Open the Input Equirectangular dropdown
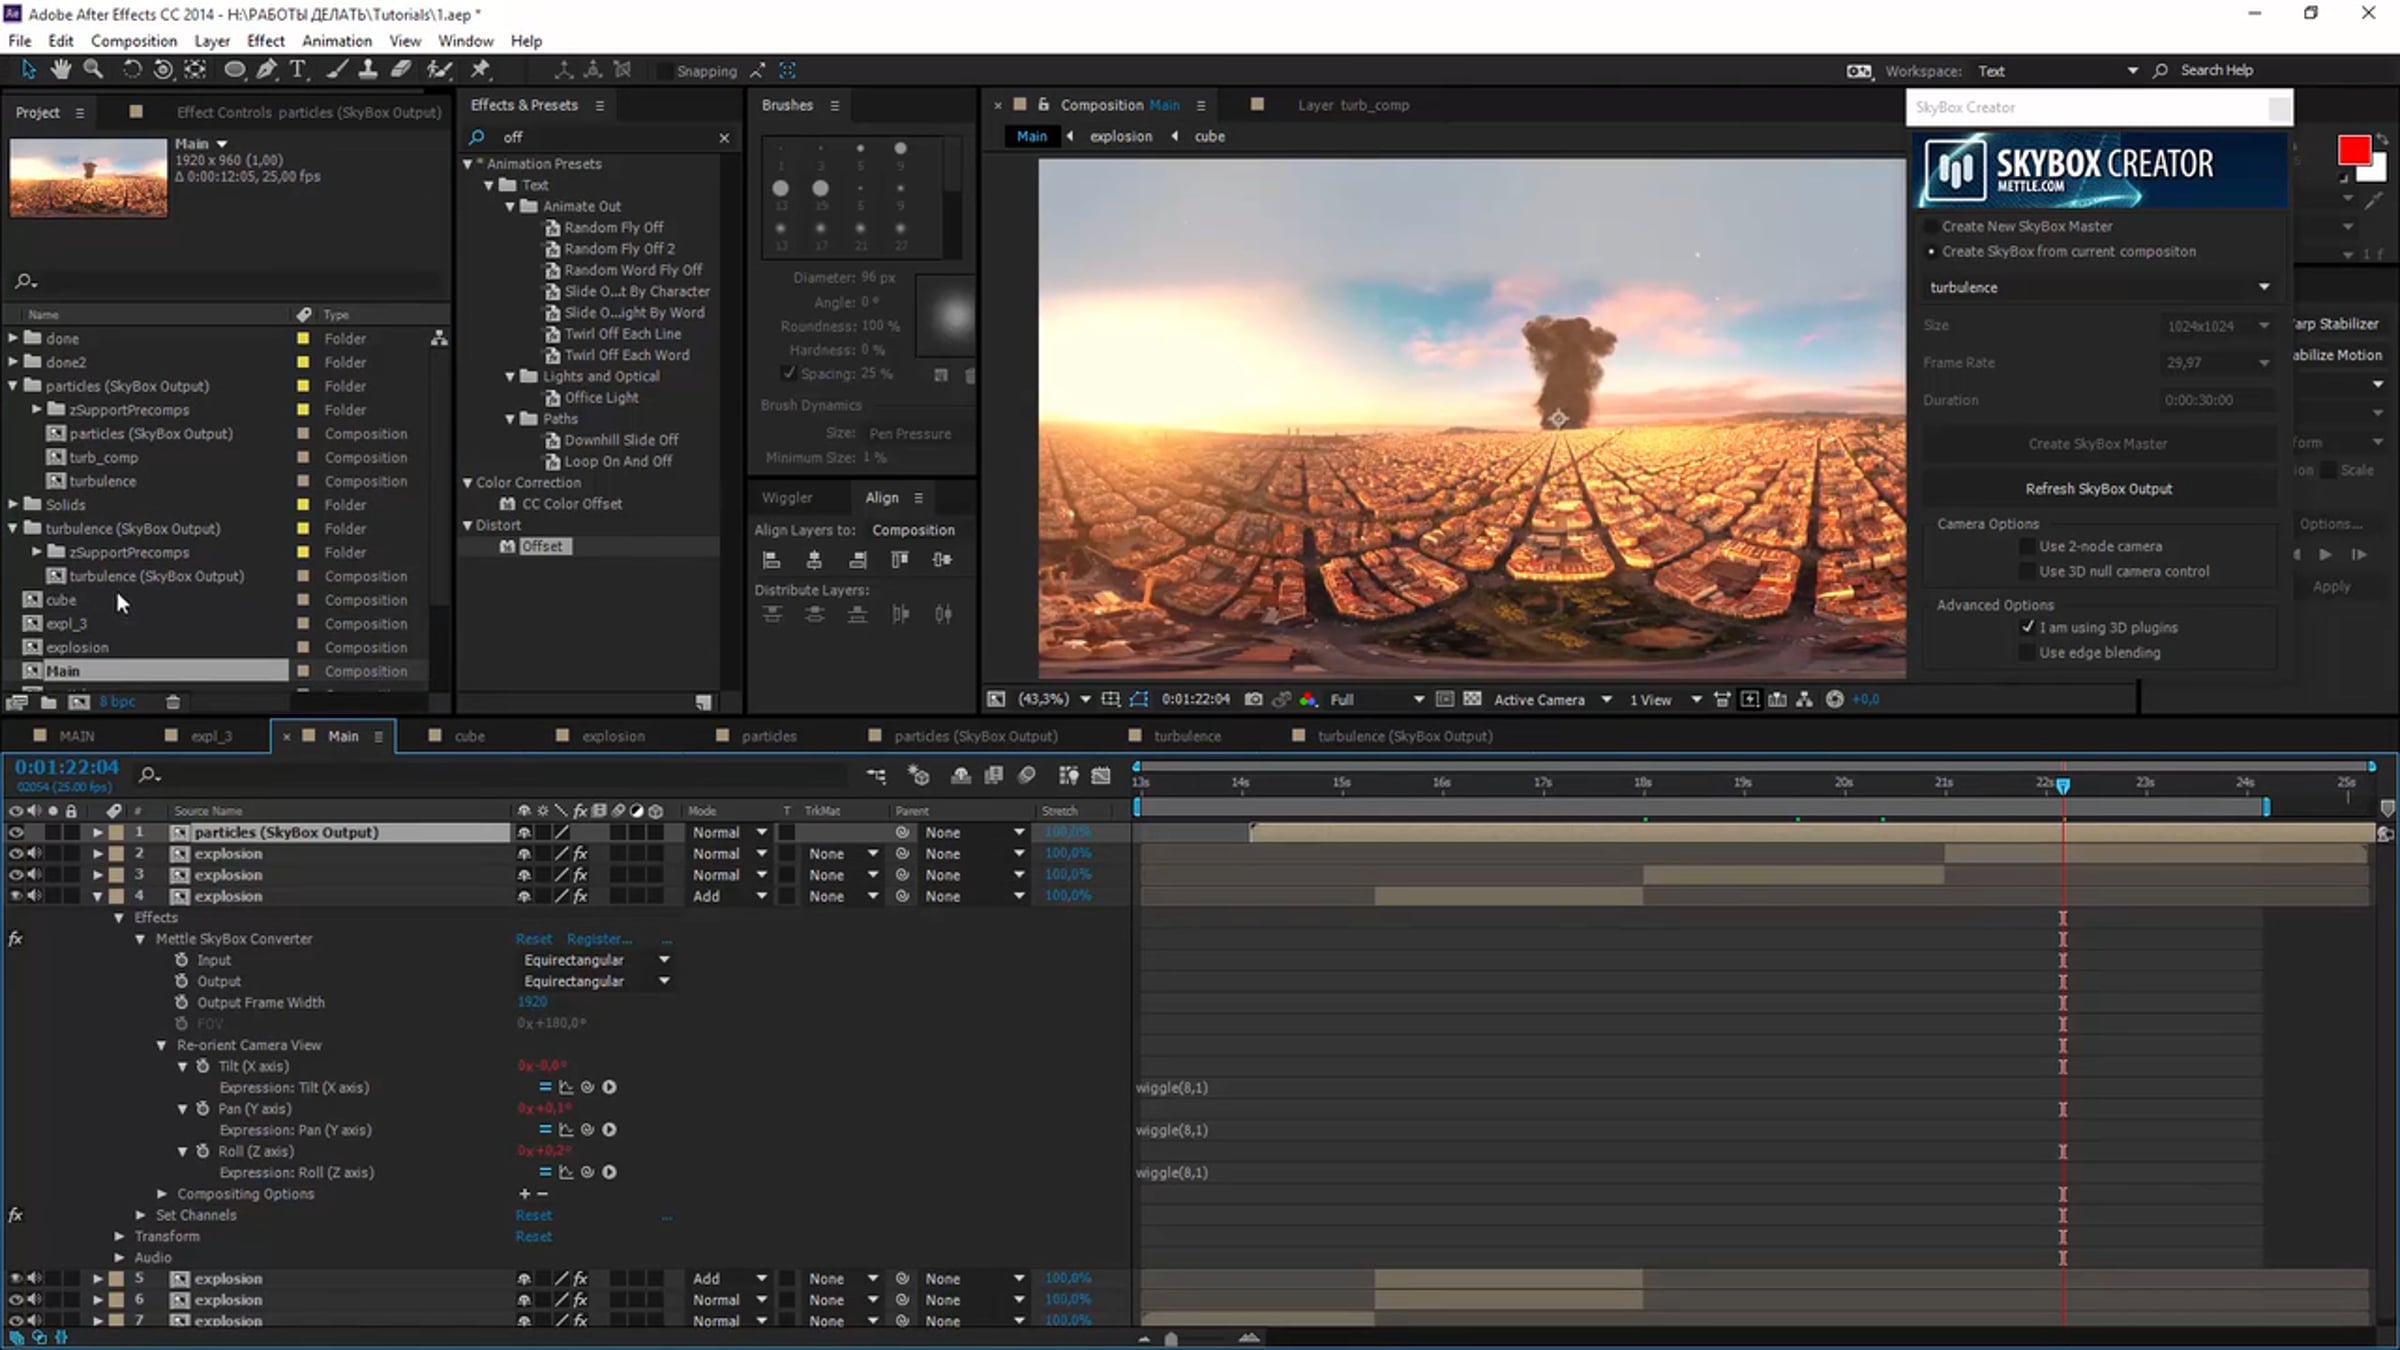Viewport: 2400px width, 1350px height. tap(596, 960)
